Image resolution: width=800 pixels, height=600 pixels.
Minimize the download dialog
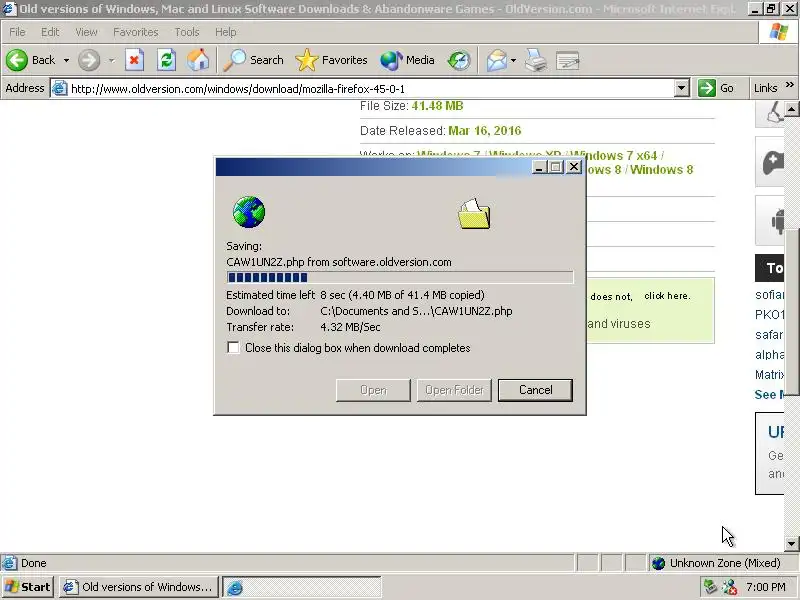click(x=539, y=167)
